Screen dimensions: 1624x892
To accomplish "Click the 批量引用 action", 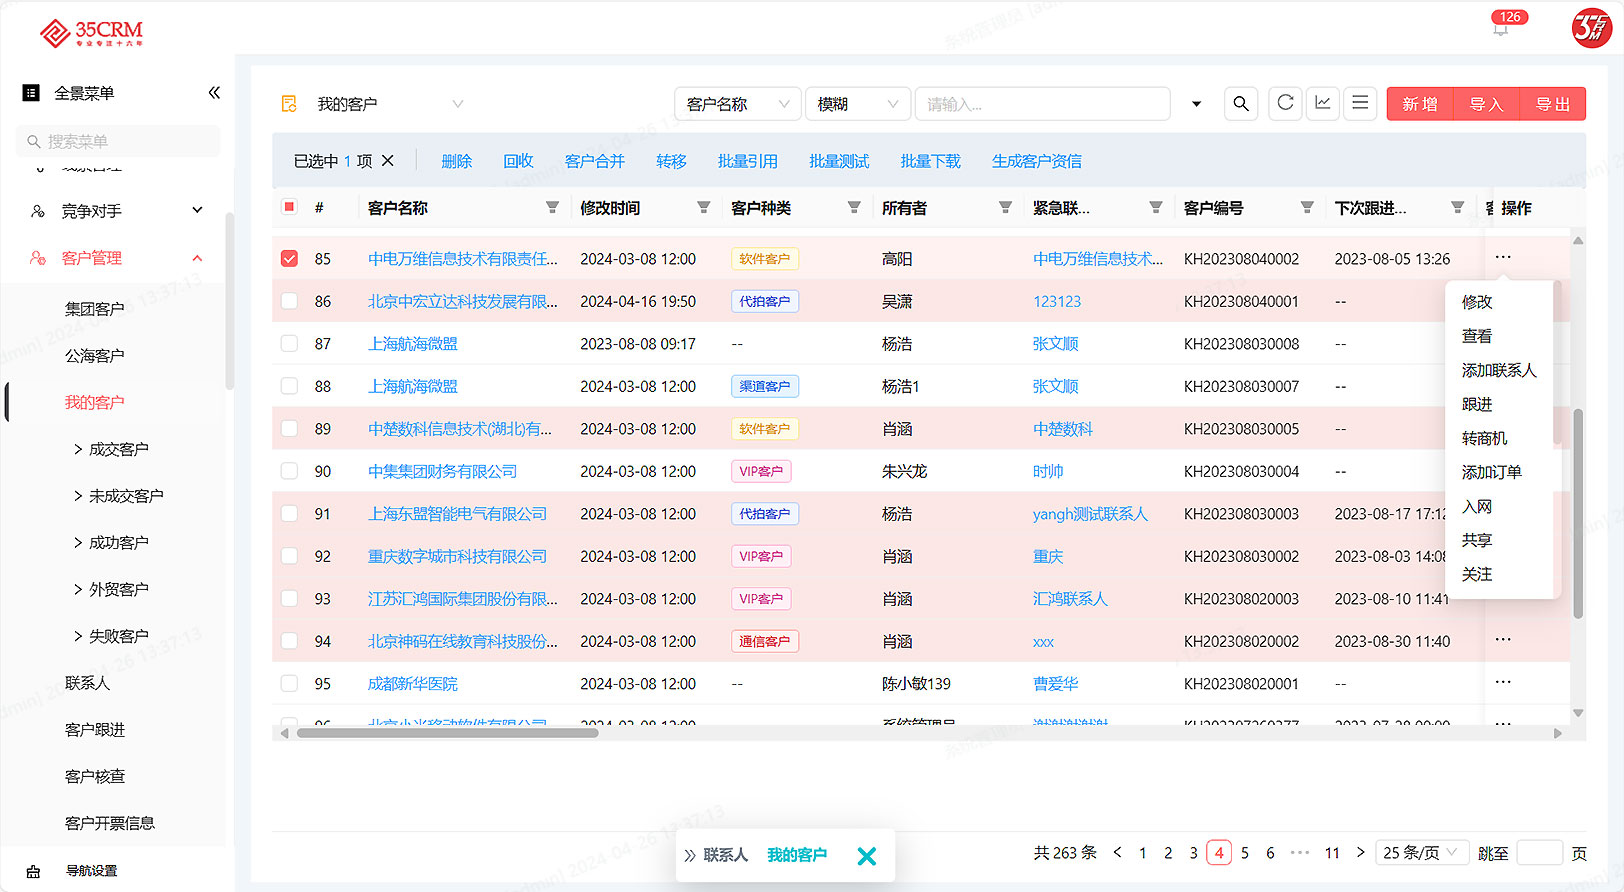I will pos(747,161).
